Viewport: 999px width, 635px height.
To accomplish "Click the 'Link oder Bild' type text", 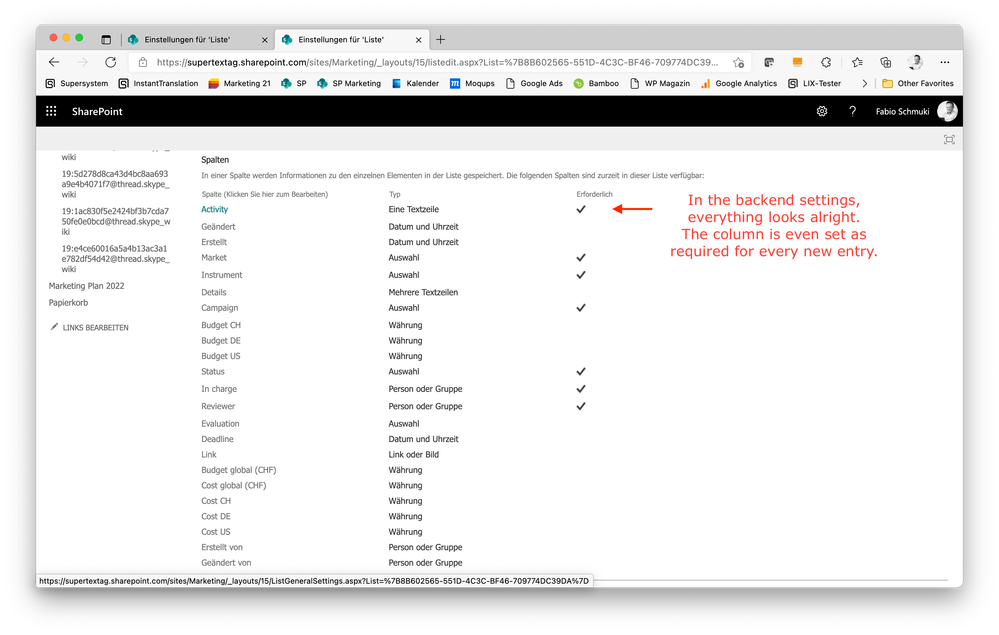I will point(413,455).
